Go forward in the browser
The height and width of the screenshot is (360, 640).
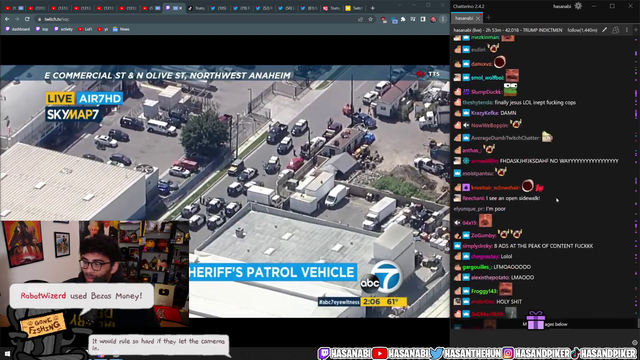click(x=17, y=19)
